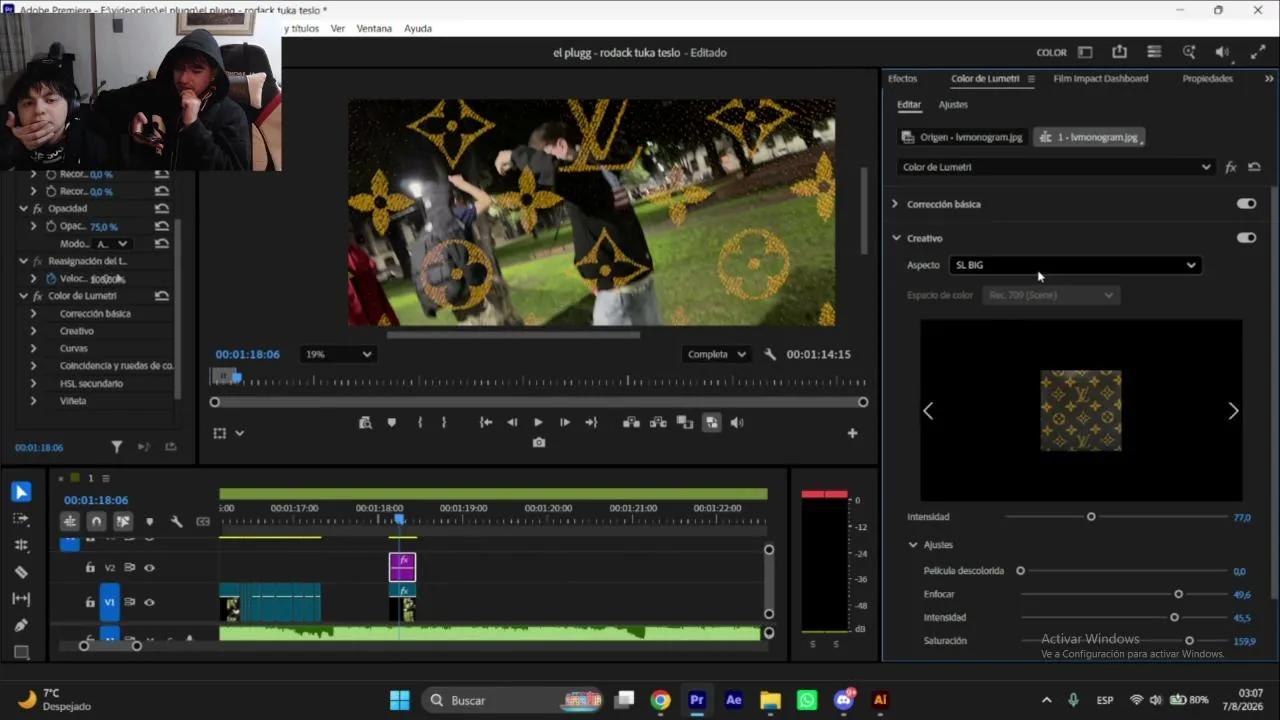The width and height of the screenshot is (1280, 720).
Task: Show the previous look preview
Action: (x=928, y=411)
